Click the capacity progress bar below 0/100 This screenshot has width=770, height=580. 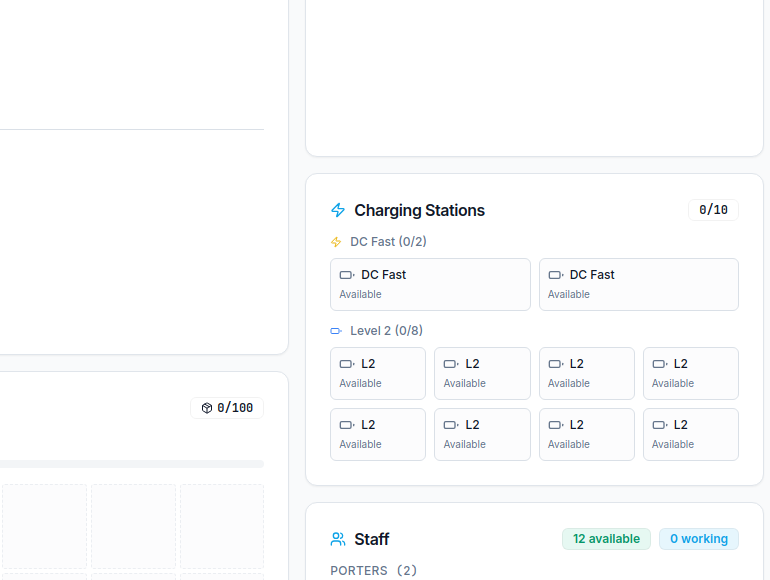[x=132, y=464]
